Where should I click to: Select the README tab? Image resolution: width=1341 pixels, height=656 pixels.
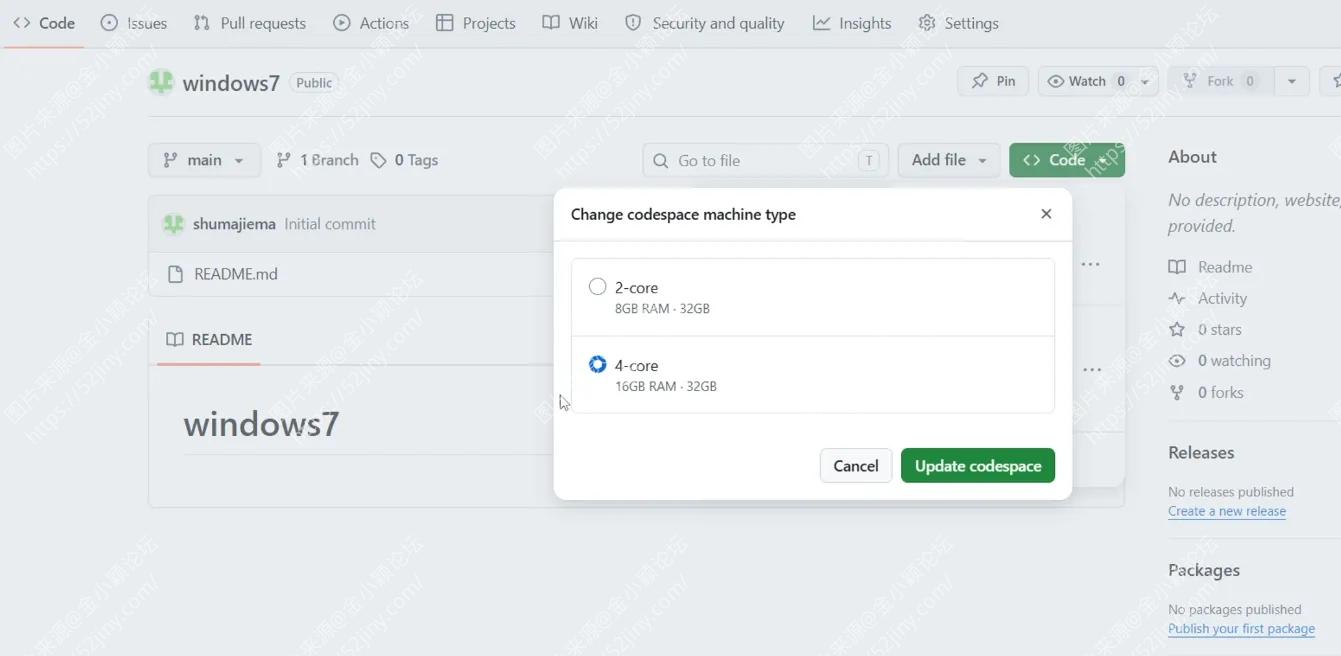pos(209,340)
